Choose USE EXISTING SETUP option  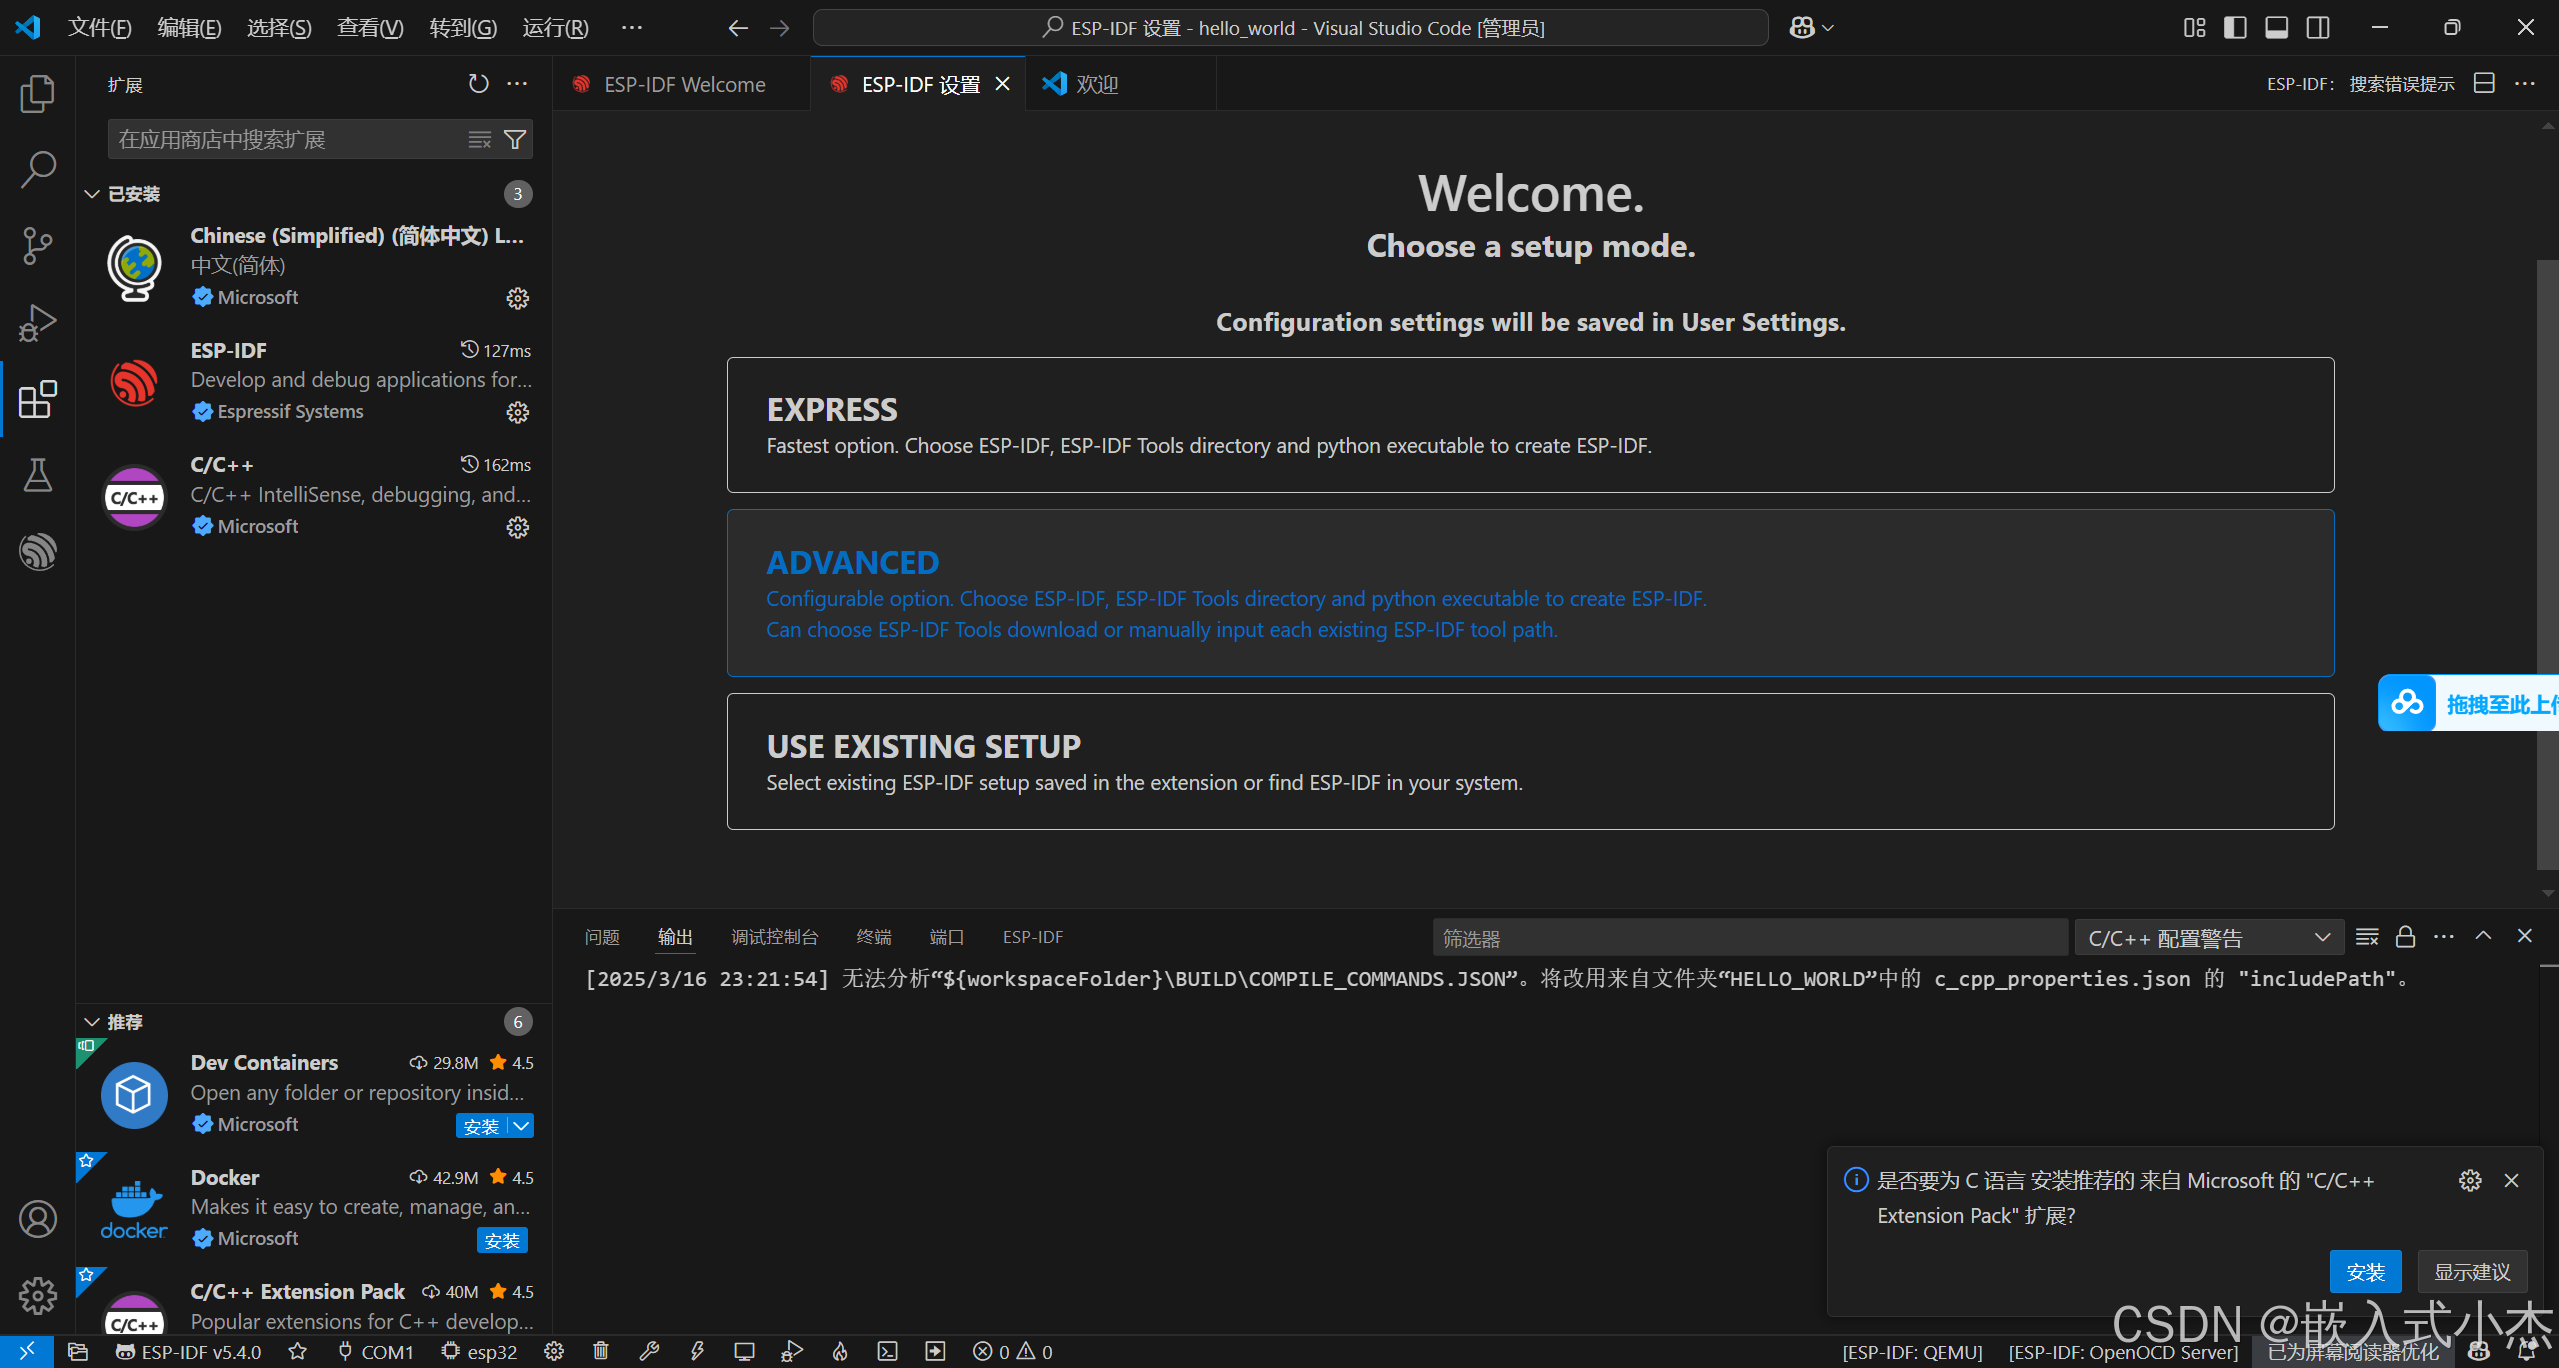tap(923, 745)
